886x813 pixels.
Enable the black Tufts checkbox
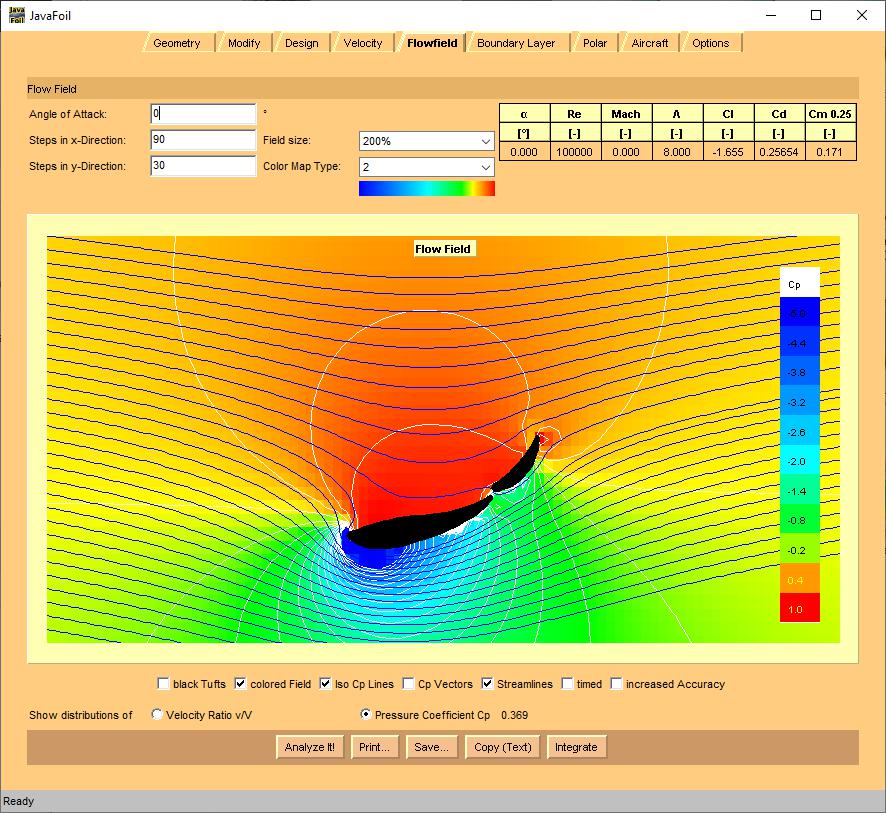click(163, 684)
